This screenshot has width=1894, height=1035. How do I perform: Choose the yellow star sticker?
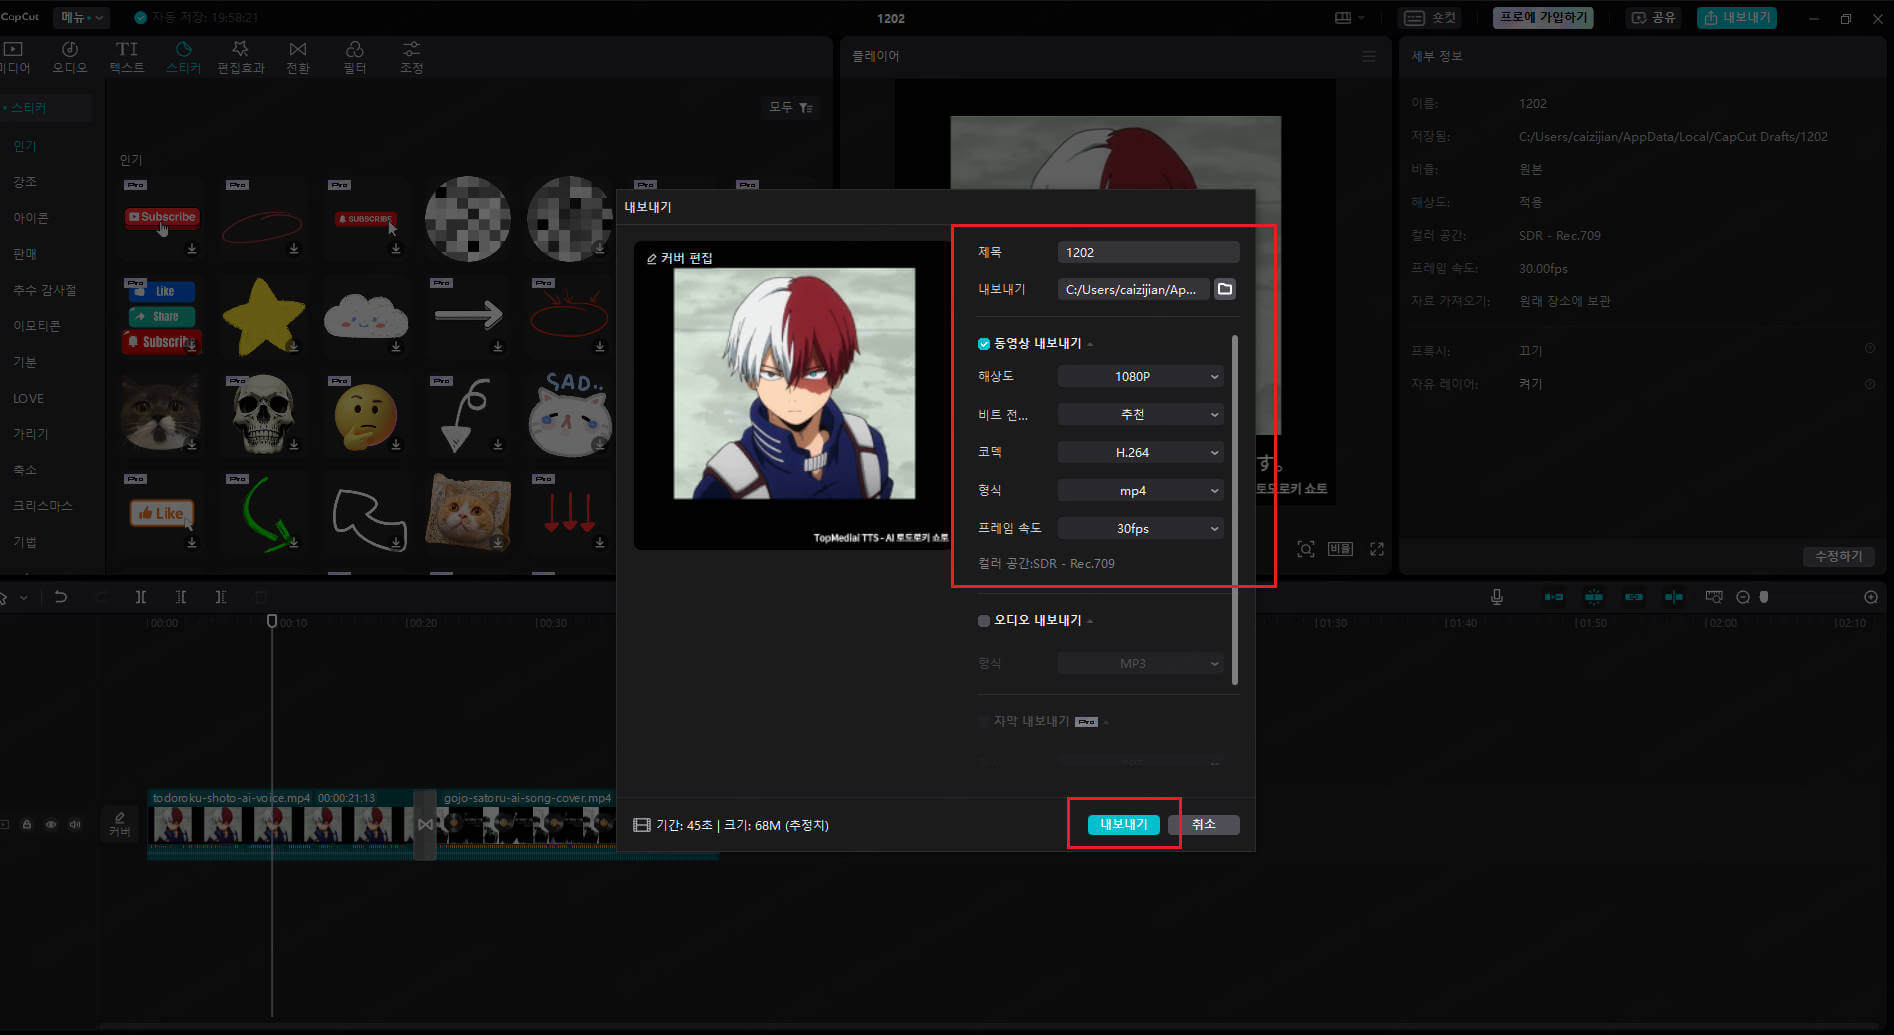[263, 316]
